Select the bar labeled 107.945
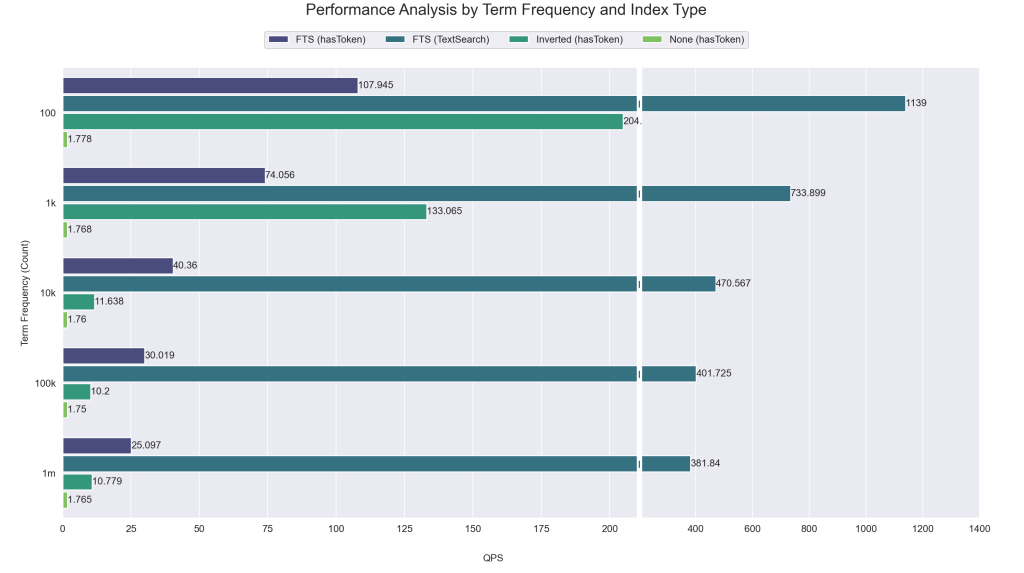This screenshot has width=1024, height=573. point(210,86)
